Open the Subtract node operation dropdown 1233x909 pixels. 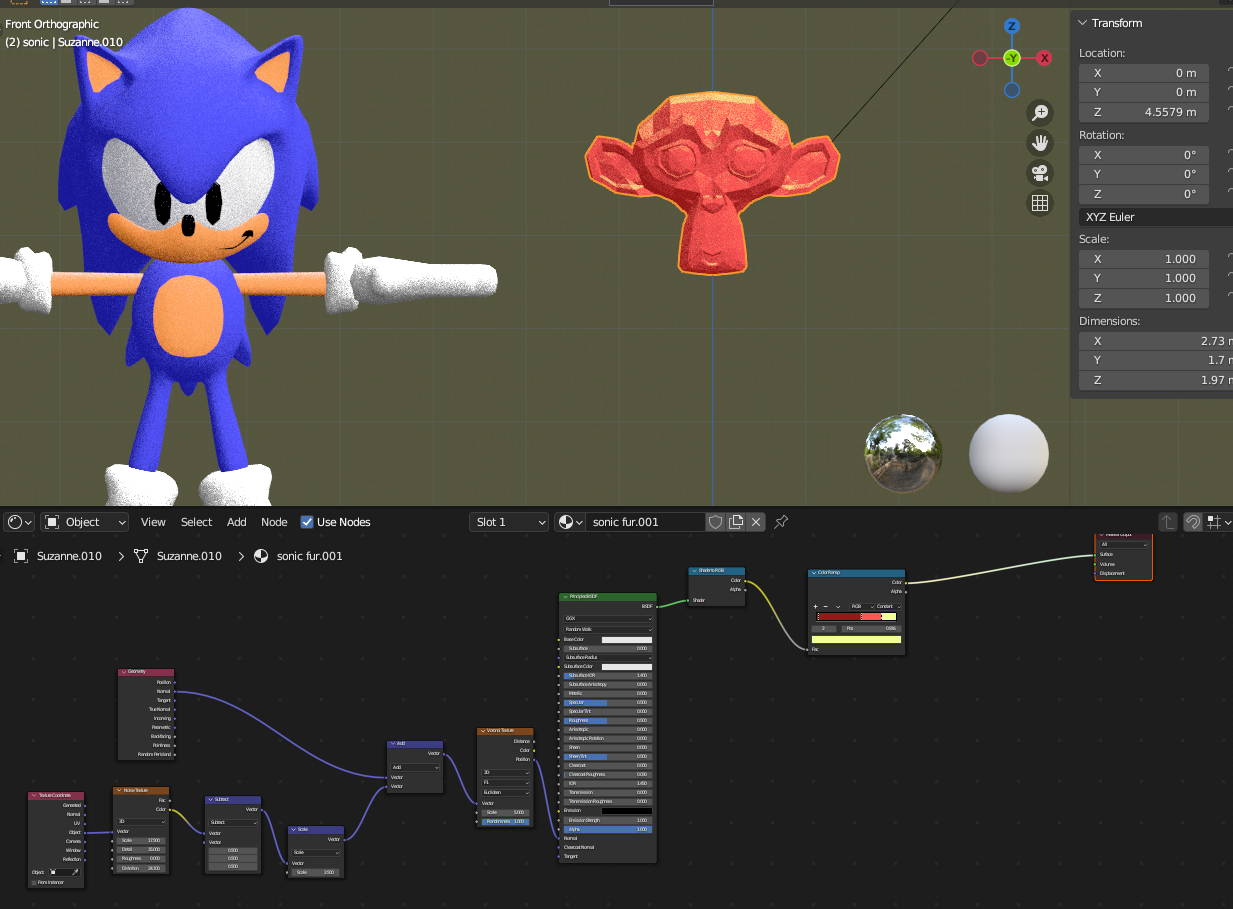(232, 822)
